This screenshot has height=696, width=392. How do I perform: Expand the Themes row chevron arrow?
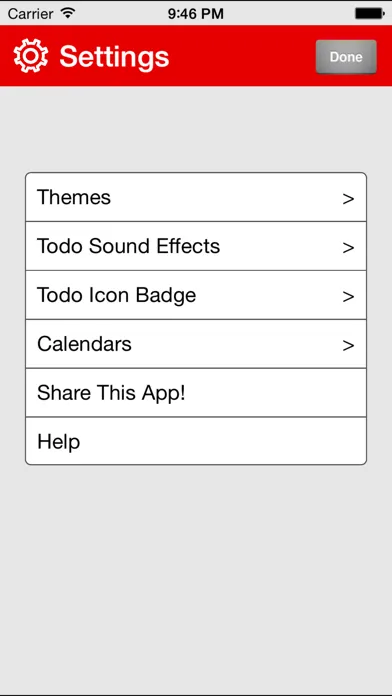click(348, 199)
